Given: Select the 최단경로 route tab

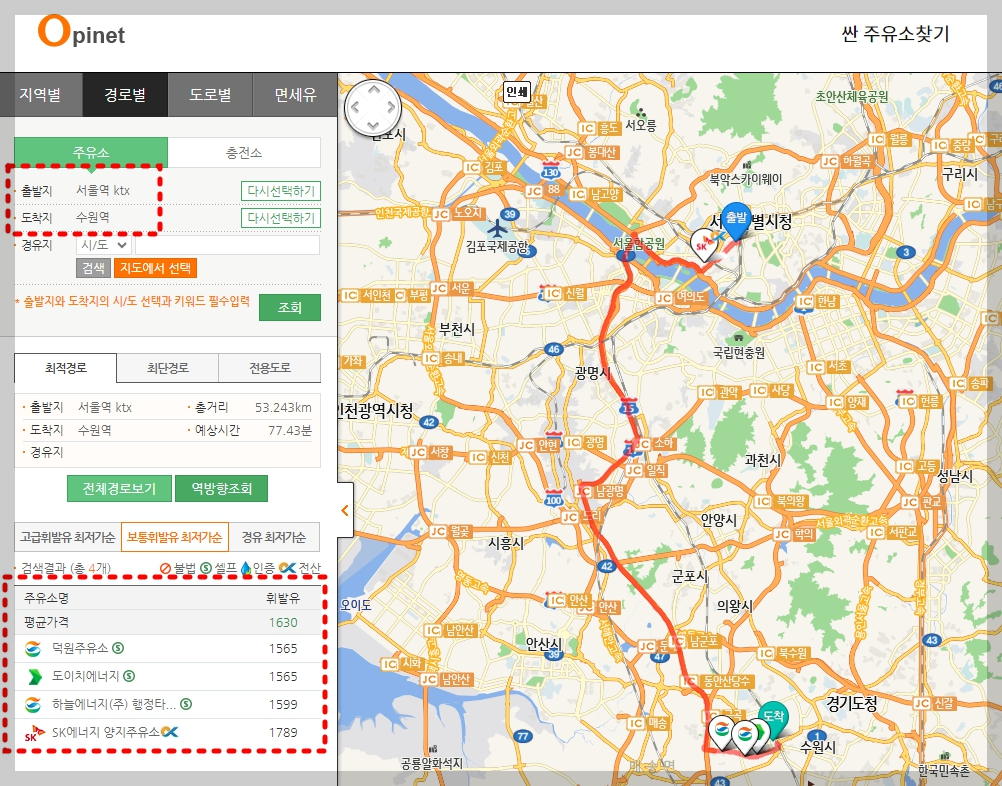Looking at the screenshot, I should pyautogui.click(x=167, y=368).
